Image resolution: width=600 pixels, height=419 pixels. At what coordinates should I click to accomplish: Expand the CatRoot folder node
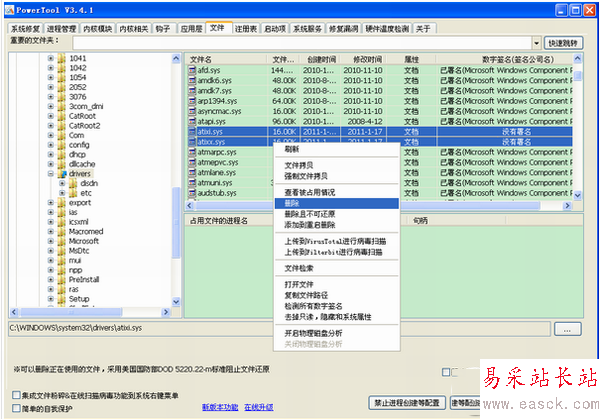pos(51,116)
